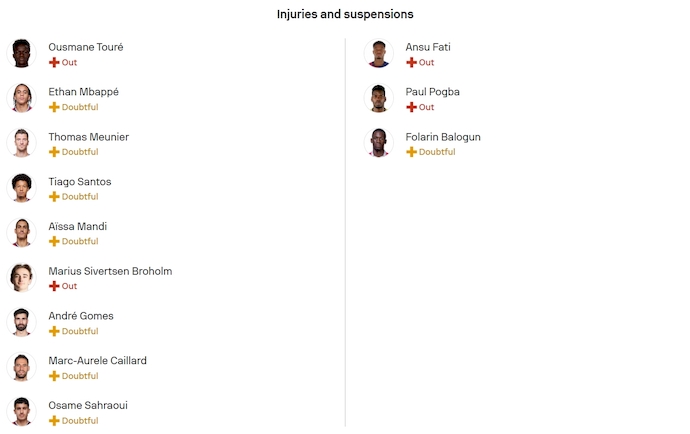The width and height of the screenshot is (690, 434).
Task: Click the yellow Doubtful icon under Folarin Balogun
Action: [412, 152]
